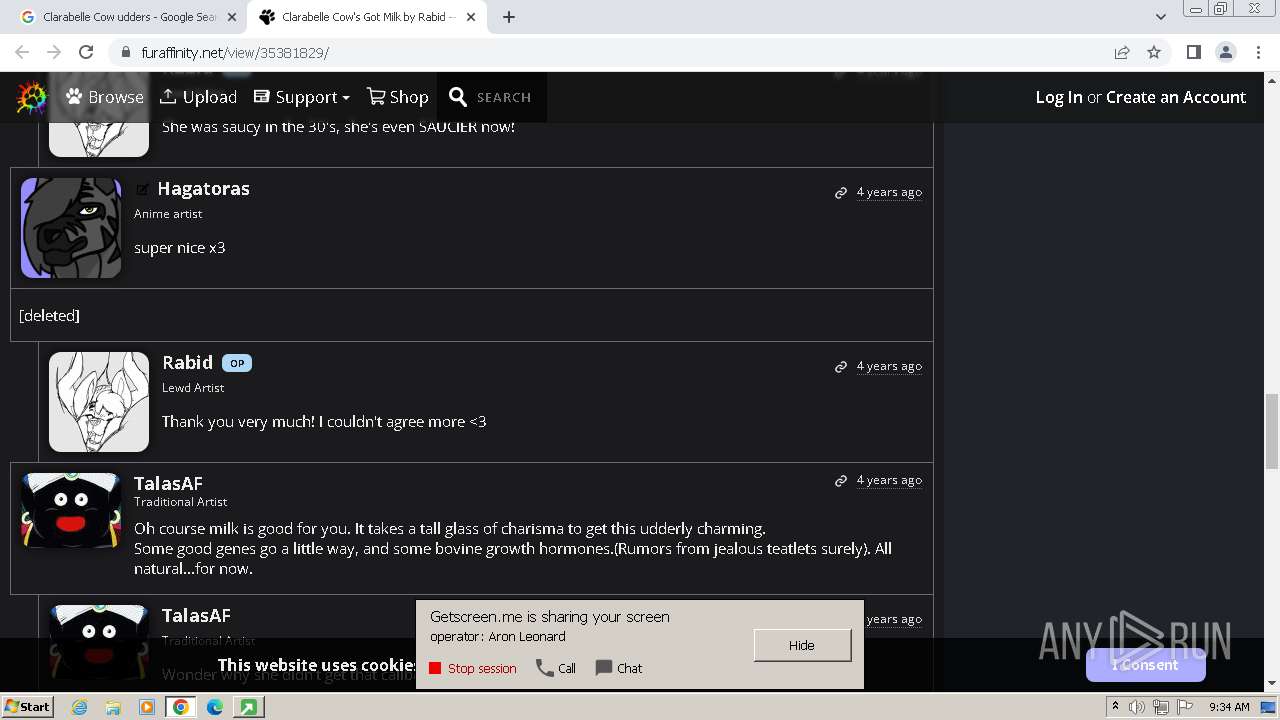1280x720 pixels.
Task: Click permalink icon on TalasAF milk comment
Action: (x=841, y=481)
